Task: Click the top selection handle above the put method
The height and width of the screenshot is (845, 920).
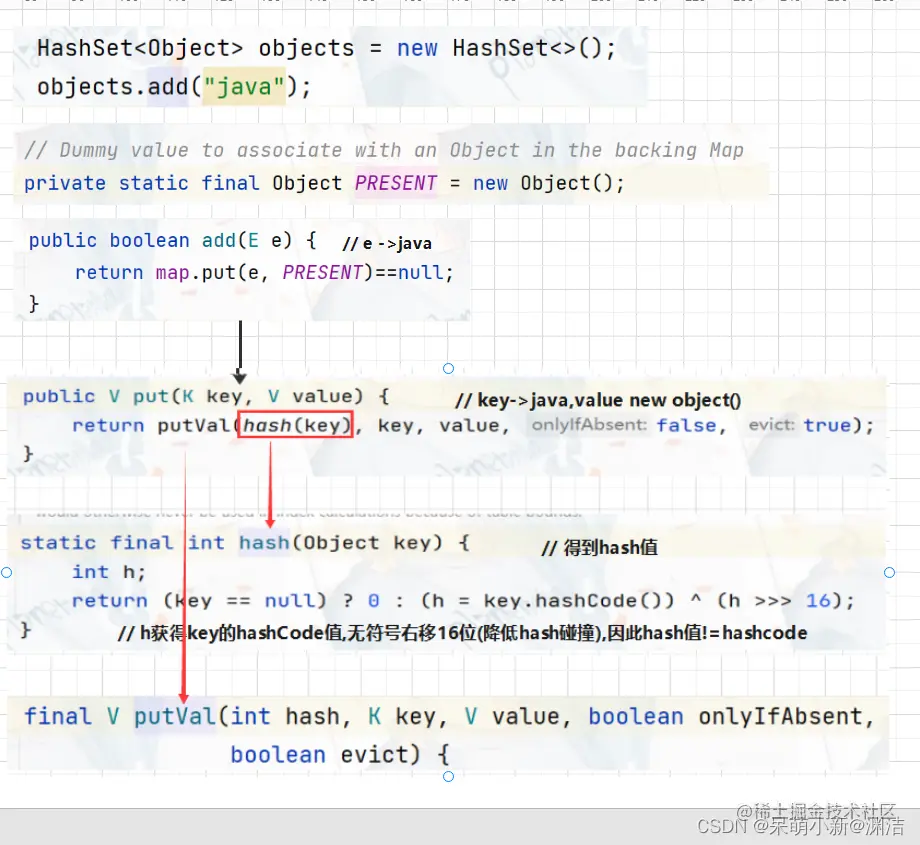Action: click(448, 369)
